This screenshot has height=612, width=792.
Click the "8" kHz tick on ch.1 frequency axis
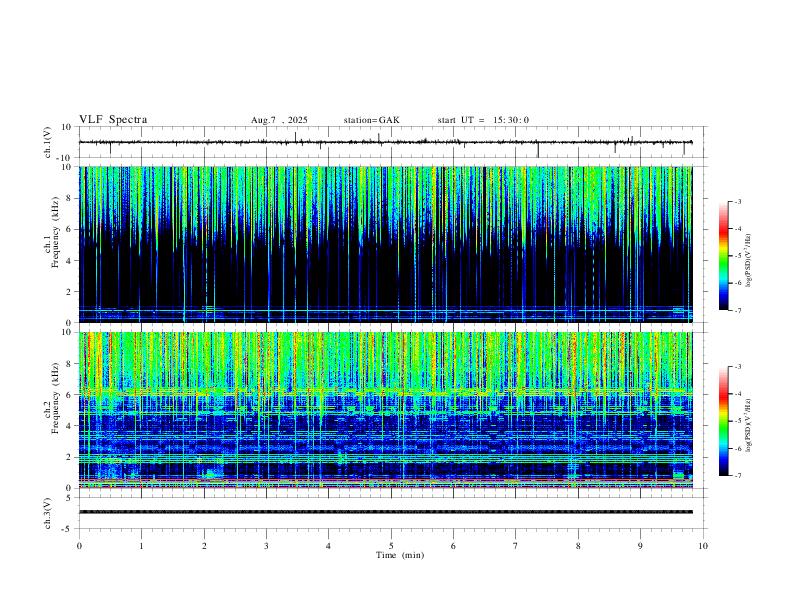click(70, 198)
